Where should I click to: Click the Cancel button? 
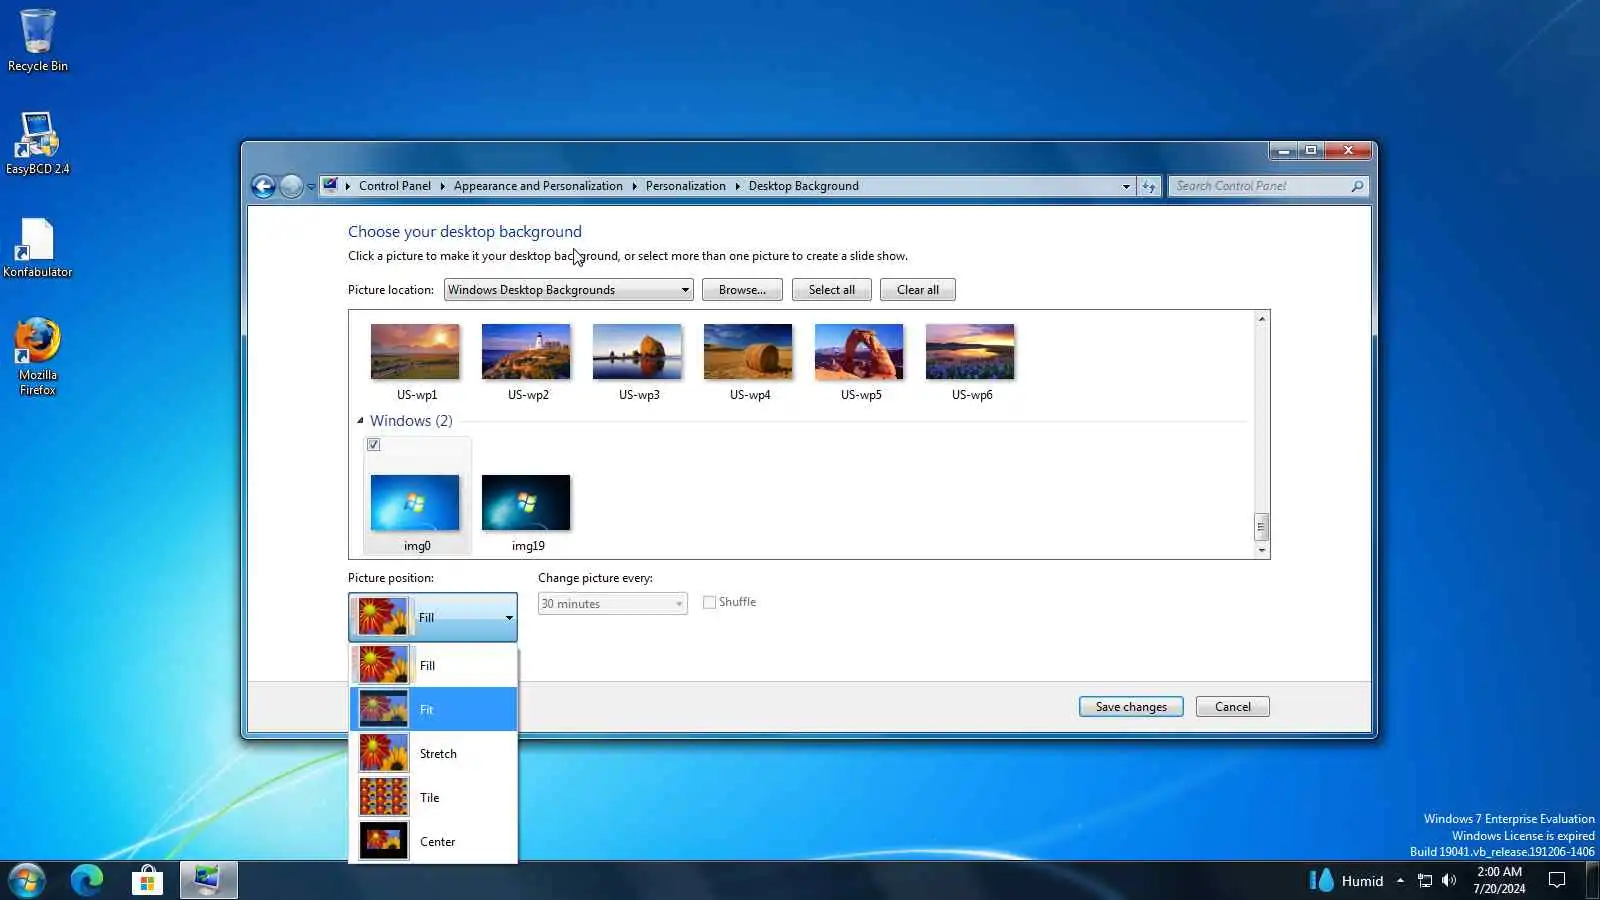1233,707
